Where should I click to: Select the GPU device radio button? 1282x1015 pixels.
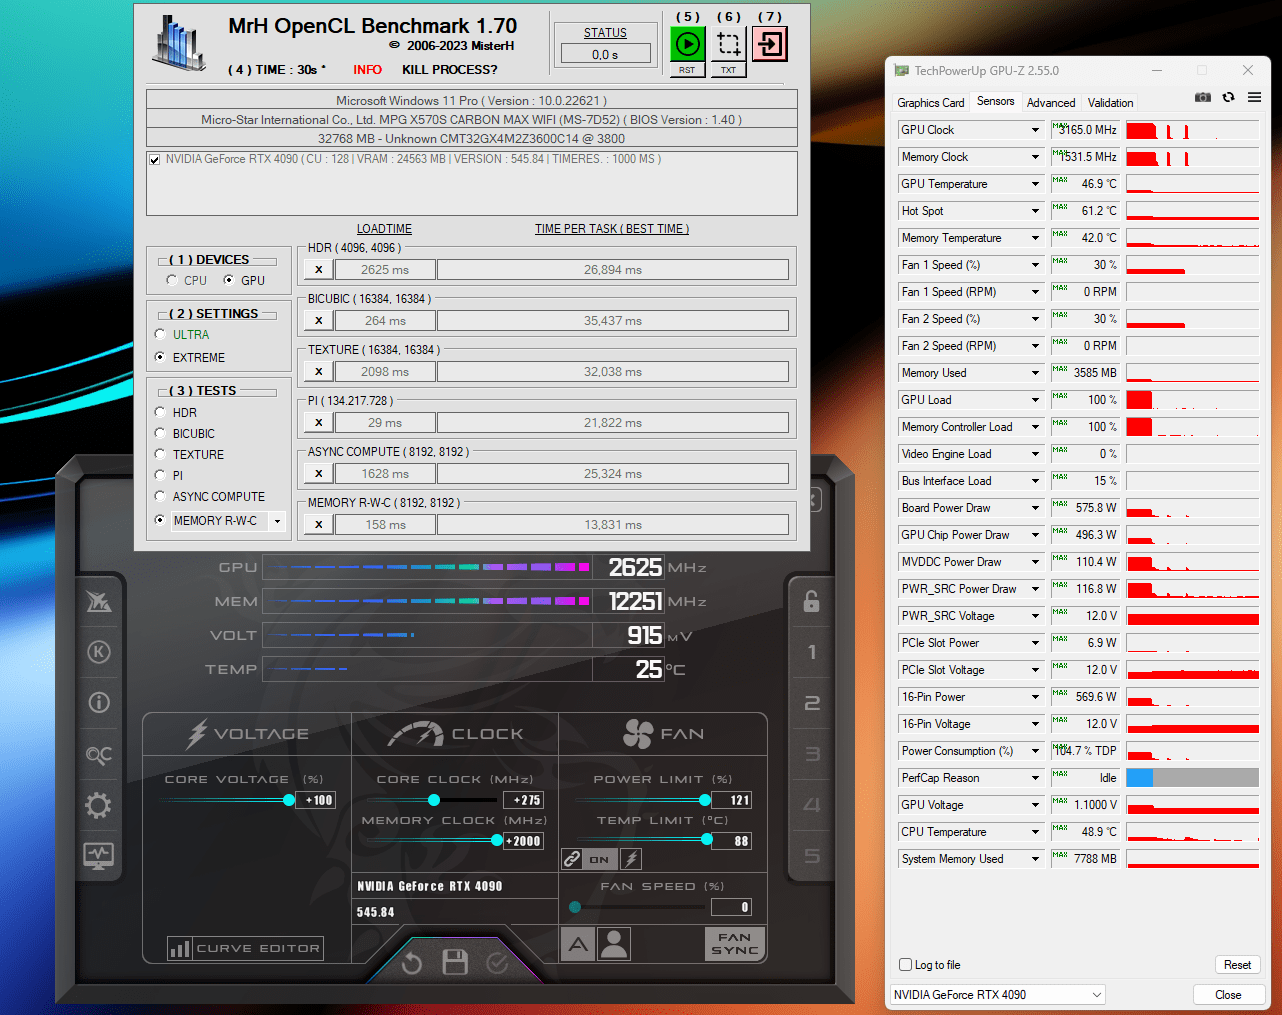click(229, 280)
